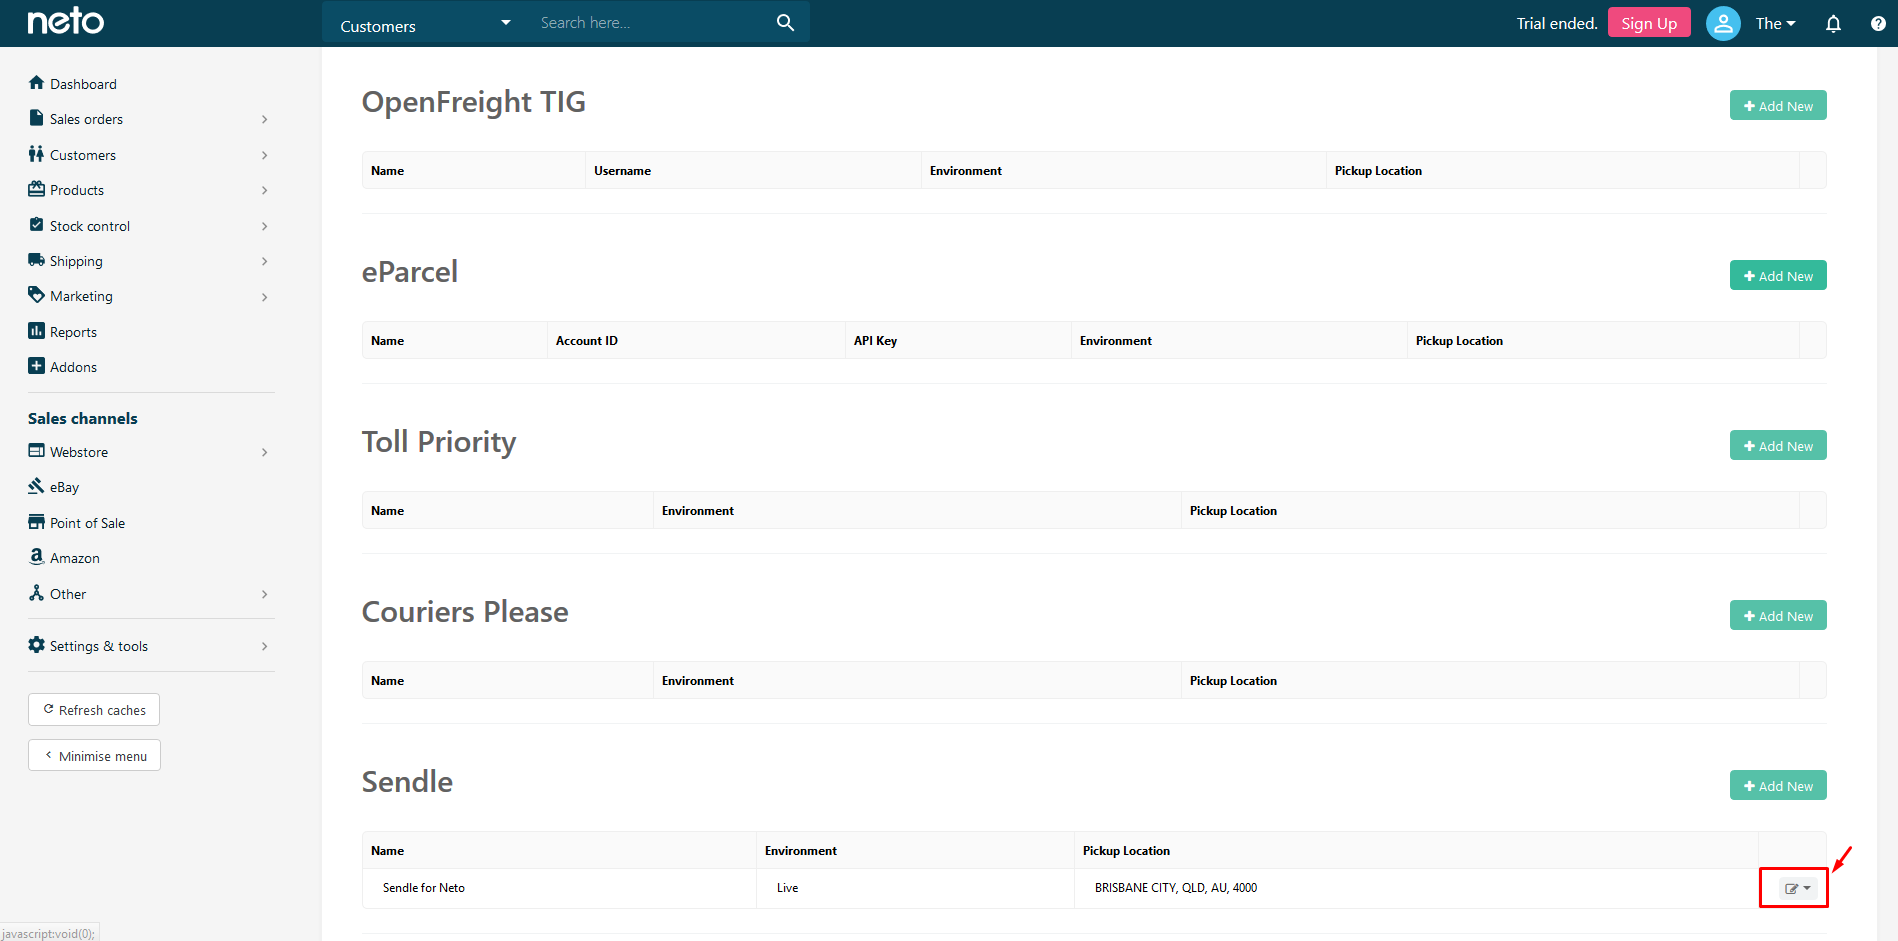This screenshot has height=941, width=1898.
Task: Click the Marketing tag icon
Action: pyautogui.click(x=36, y=295)
